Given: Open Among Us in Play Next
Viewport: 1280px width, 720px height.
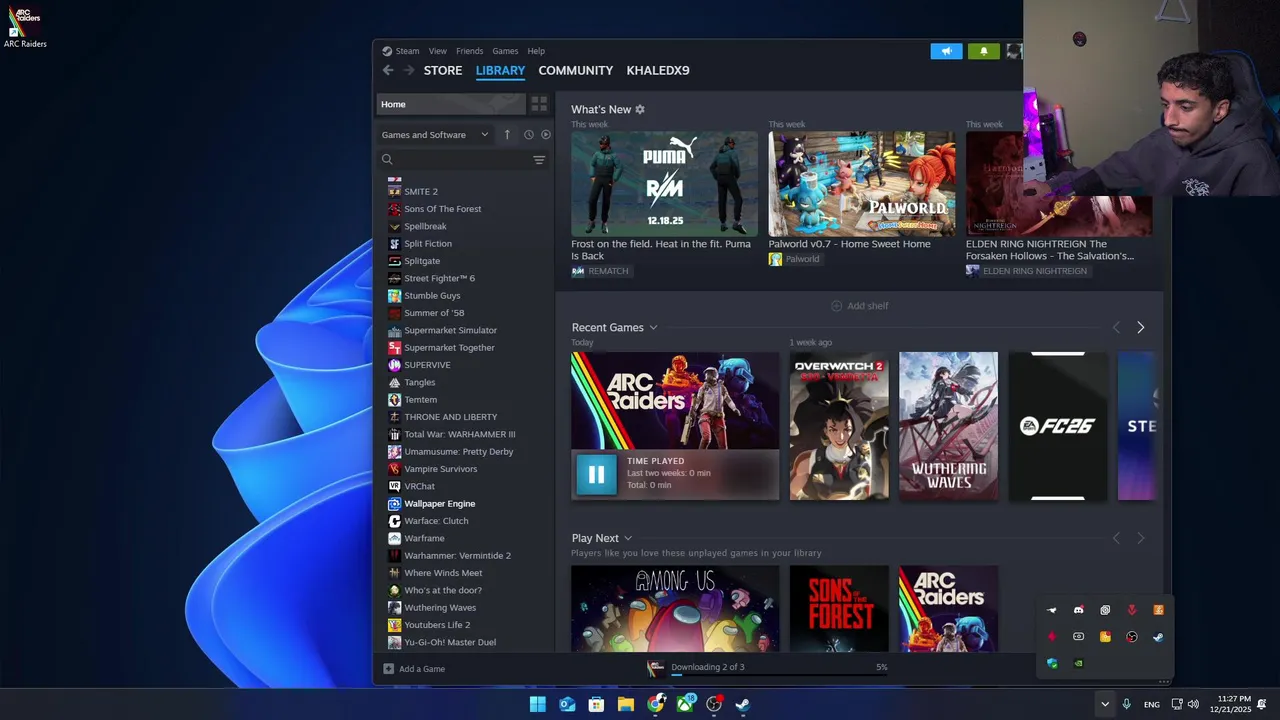Looking at the screenshot, I should (x=675, y=609).
